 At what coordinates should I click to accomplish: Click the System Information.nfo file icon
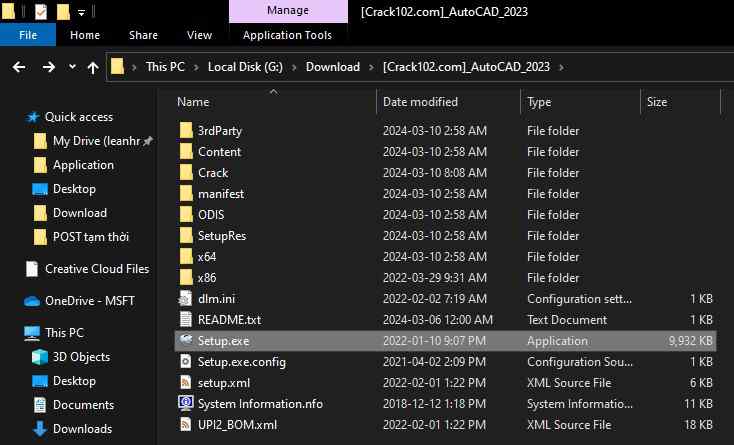tap(185, 403)
